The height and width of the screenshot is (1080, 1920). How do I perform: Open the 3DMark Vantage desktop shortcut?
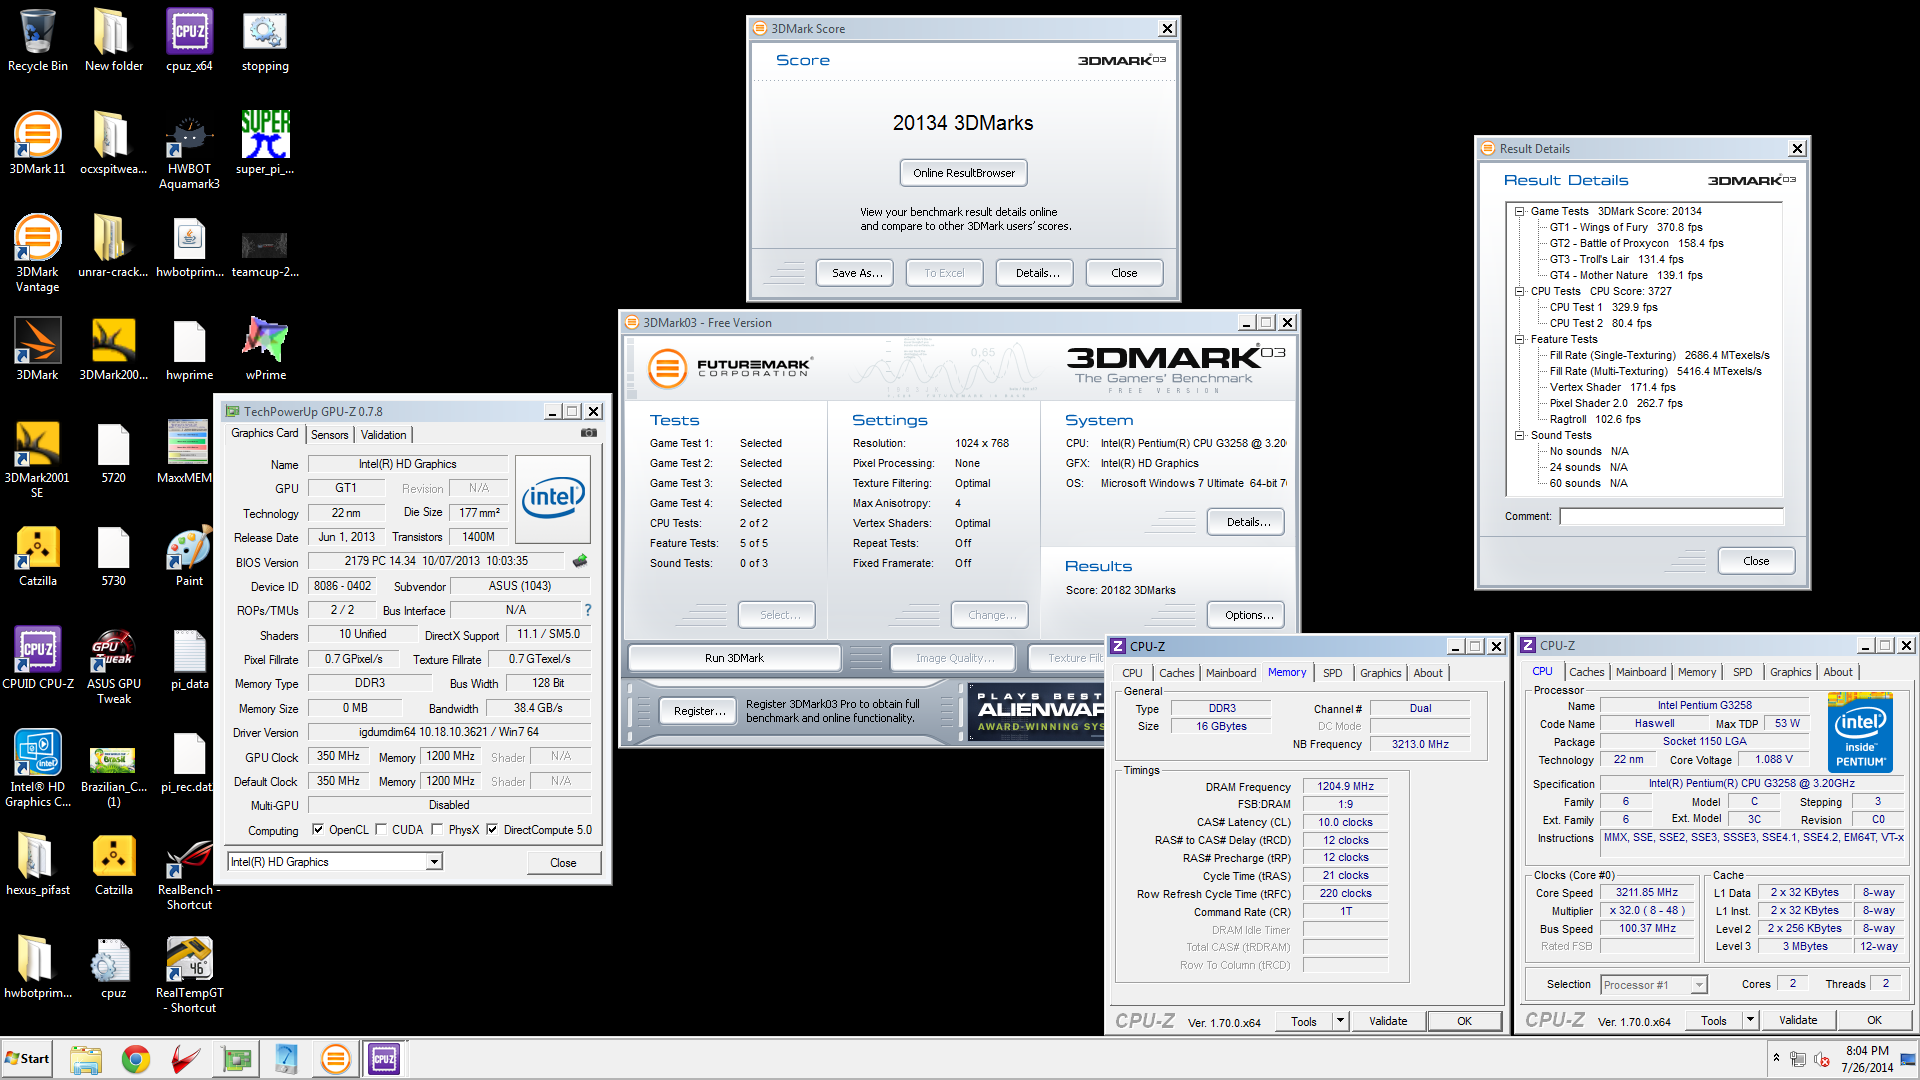(37, 254)
